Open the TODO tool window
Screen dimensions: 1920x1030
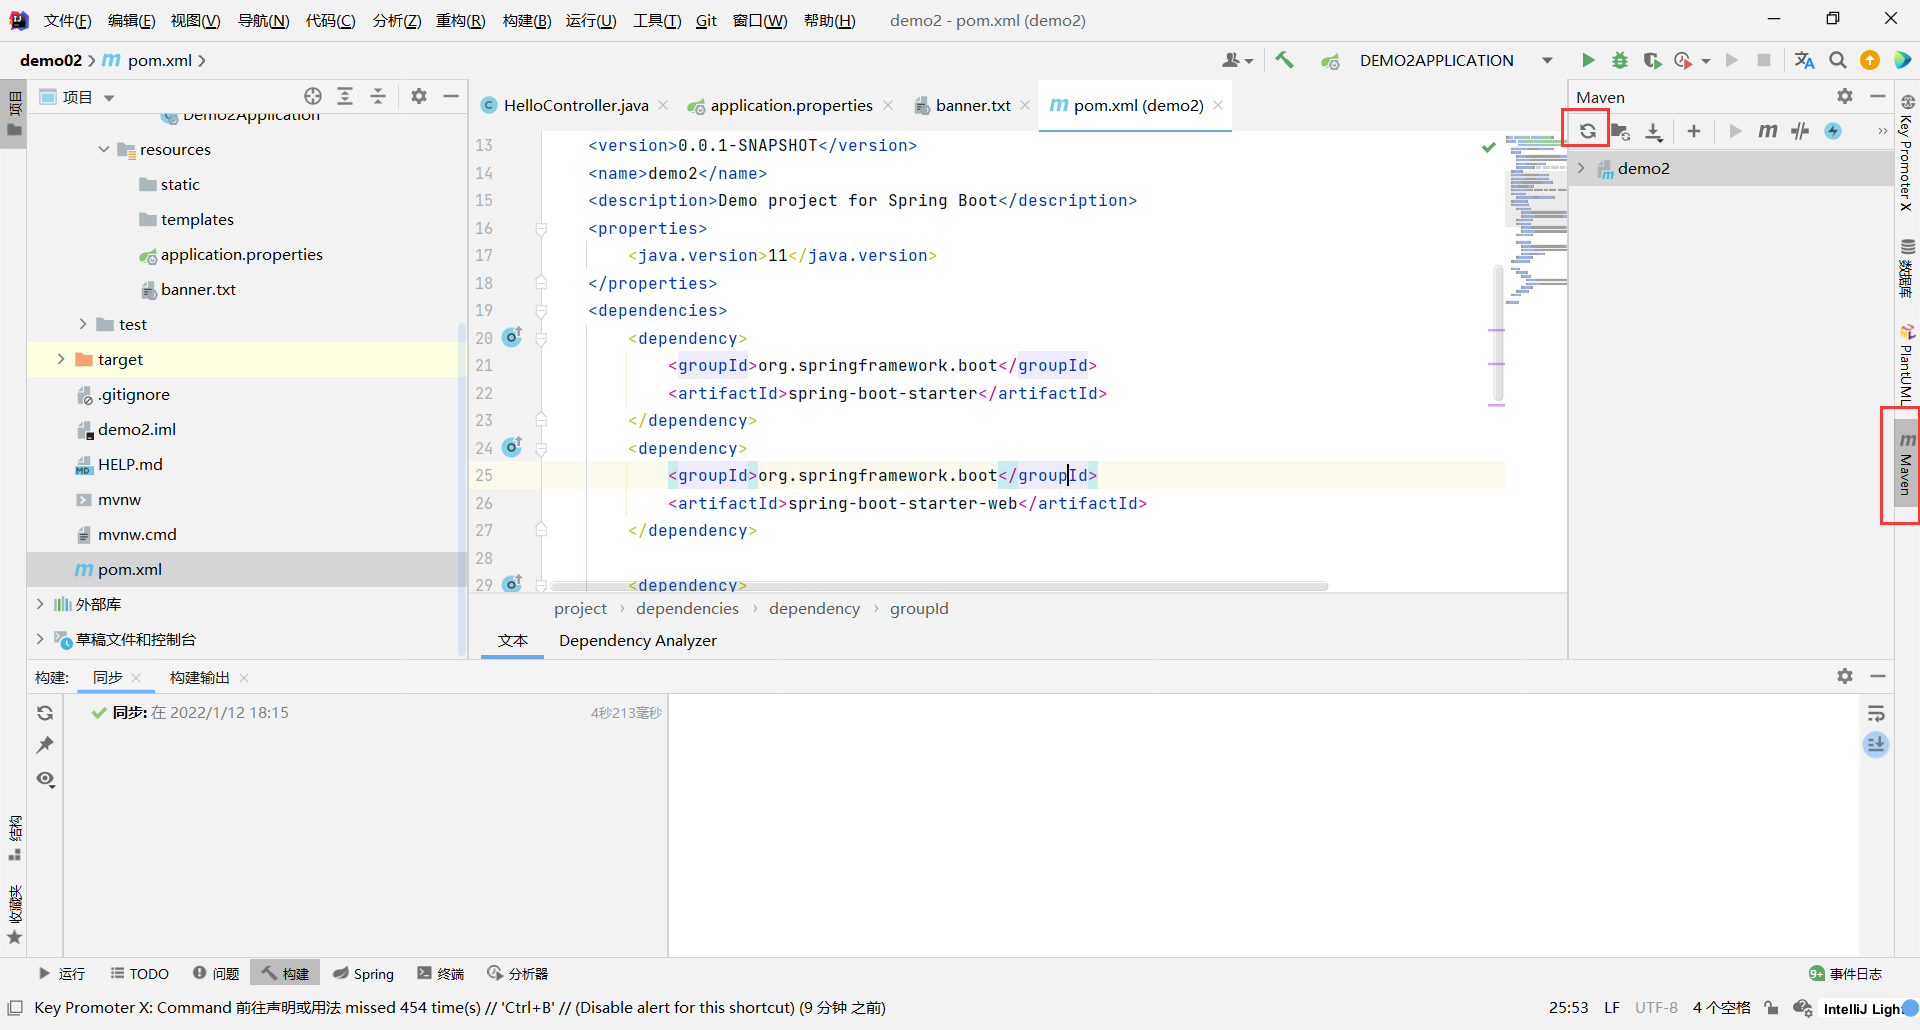pyautogui.click(x=139, y=973)
